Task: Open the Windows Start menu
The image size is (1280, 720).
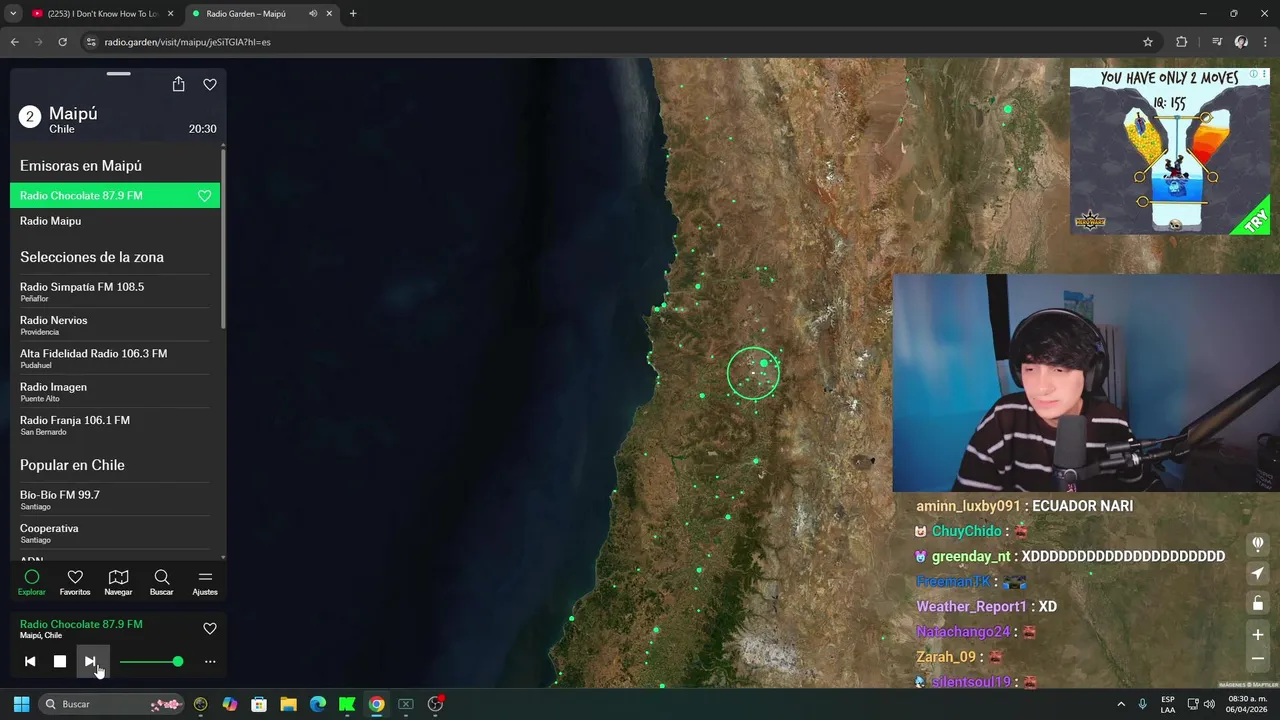Action: pos(21,704)
